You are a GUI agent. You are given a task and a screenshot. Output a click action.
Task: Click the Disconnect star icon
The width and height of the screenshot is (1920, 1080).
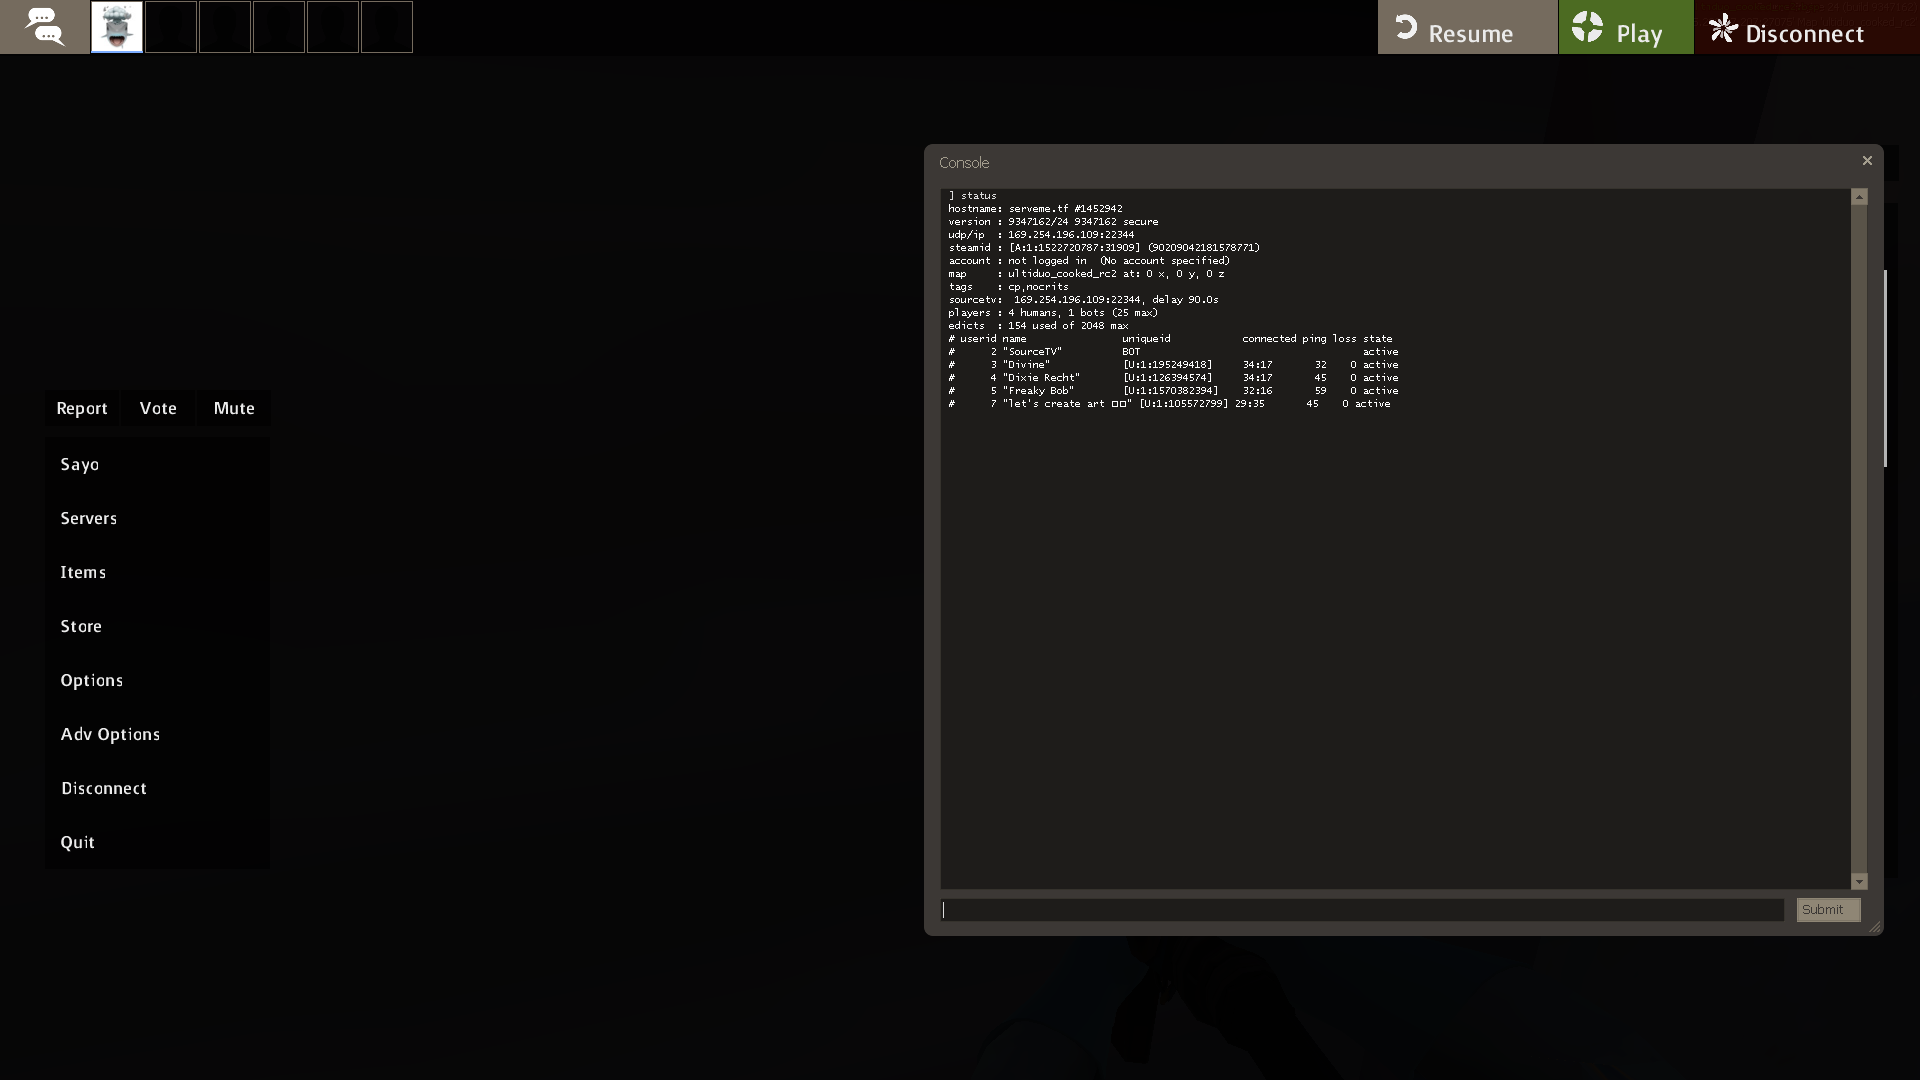pyautogui.click(x=1722, y=28)
